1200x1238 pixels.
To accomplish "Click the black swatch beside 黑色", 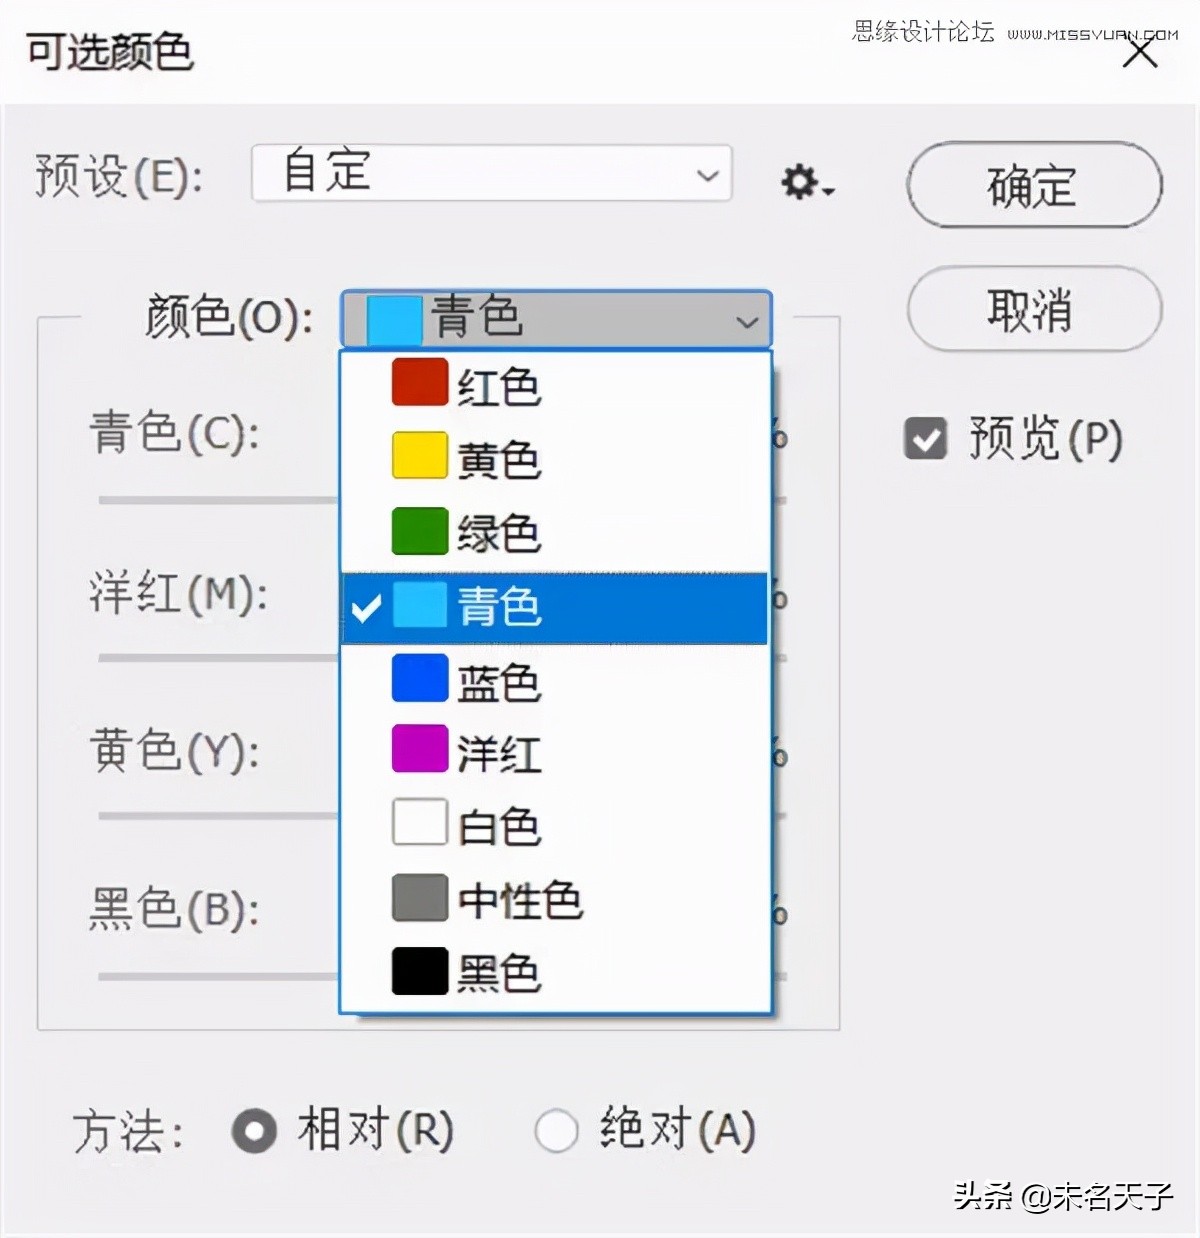I will (418, 971).
